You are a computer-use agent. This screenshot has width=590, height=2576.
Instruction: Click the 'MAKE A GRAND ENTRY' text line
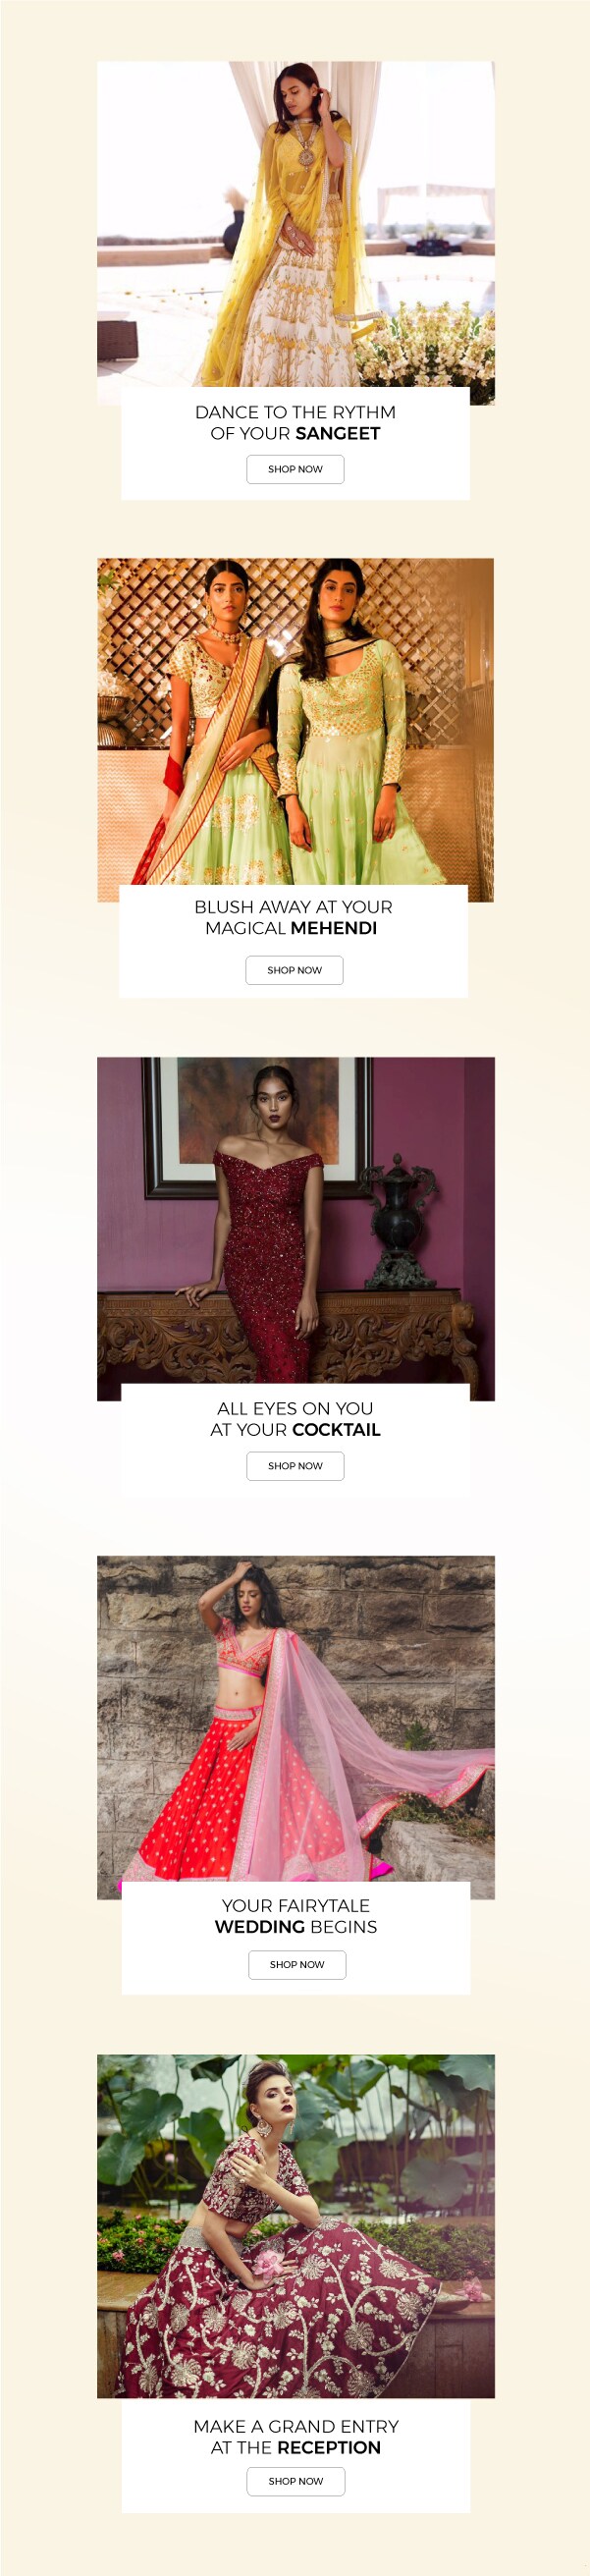tap(296, 2427)
